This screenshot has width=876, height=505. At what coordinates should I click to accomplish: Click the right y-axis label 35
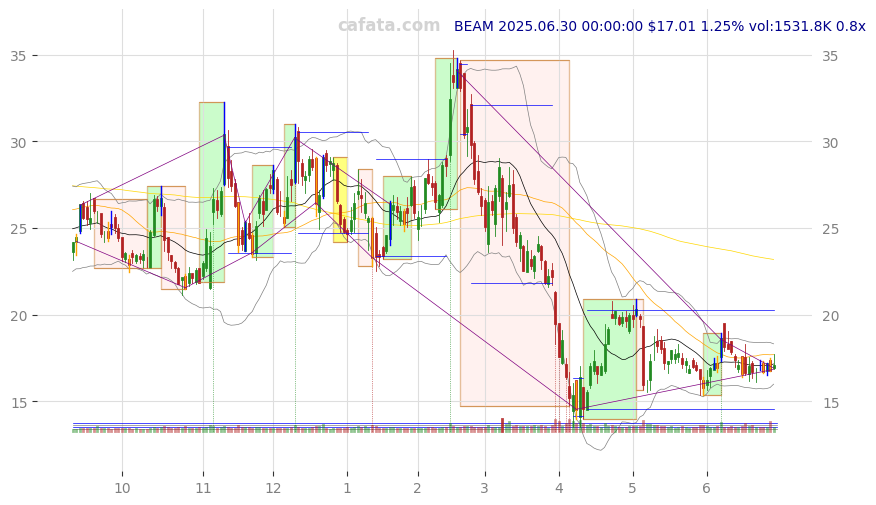[830, 56]
